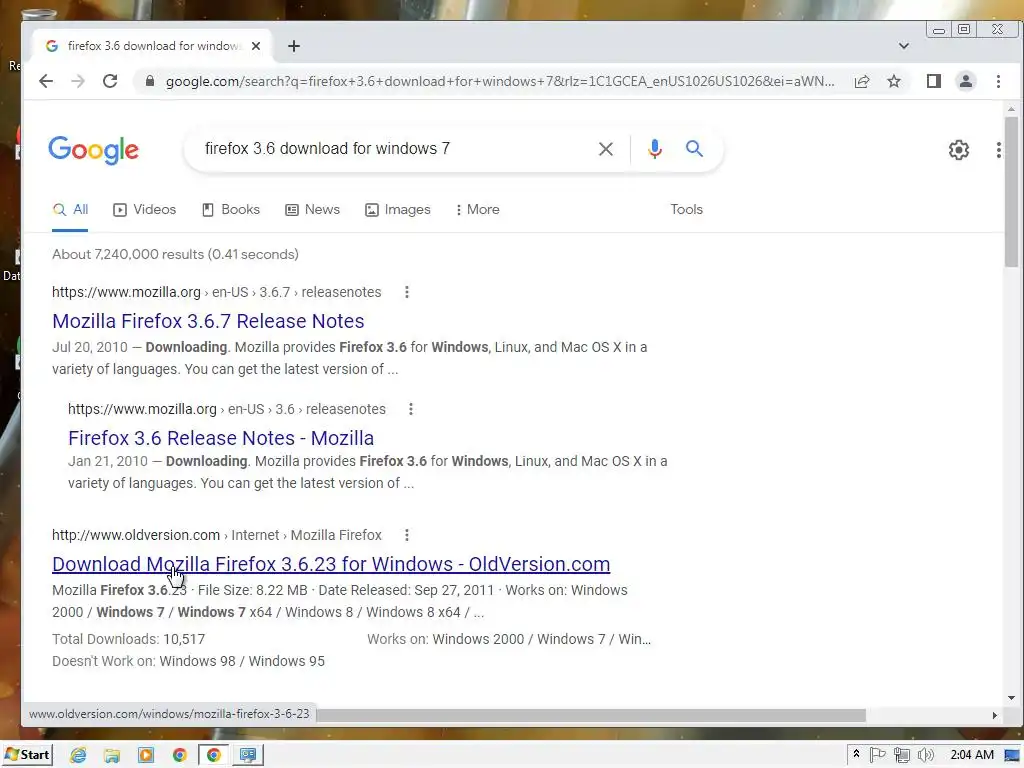Switch to Images results
Image resolution: width=1024 pixels, height=768 pixels.
tap(398, 210)
